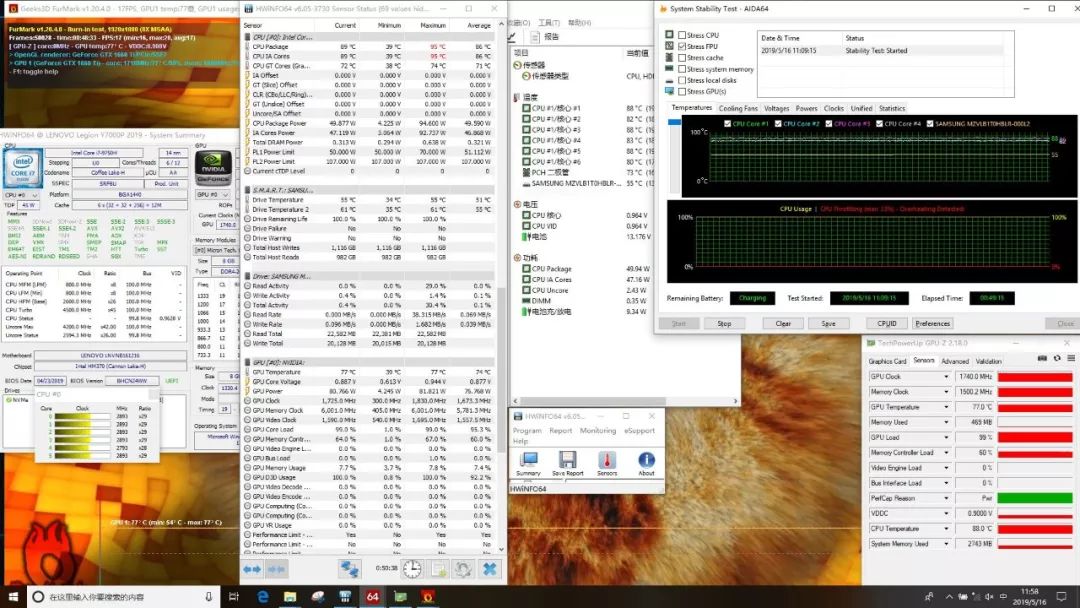Click the Preferences button
1080x608 pixels.
(x=932, y=323)
